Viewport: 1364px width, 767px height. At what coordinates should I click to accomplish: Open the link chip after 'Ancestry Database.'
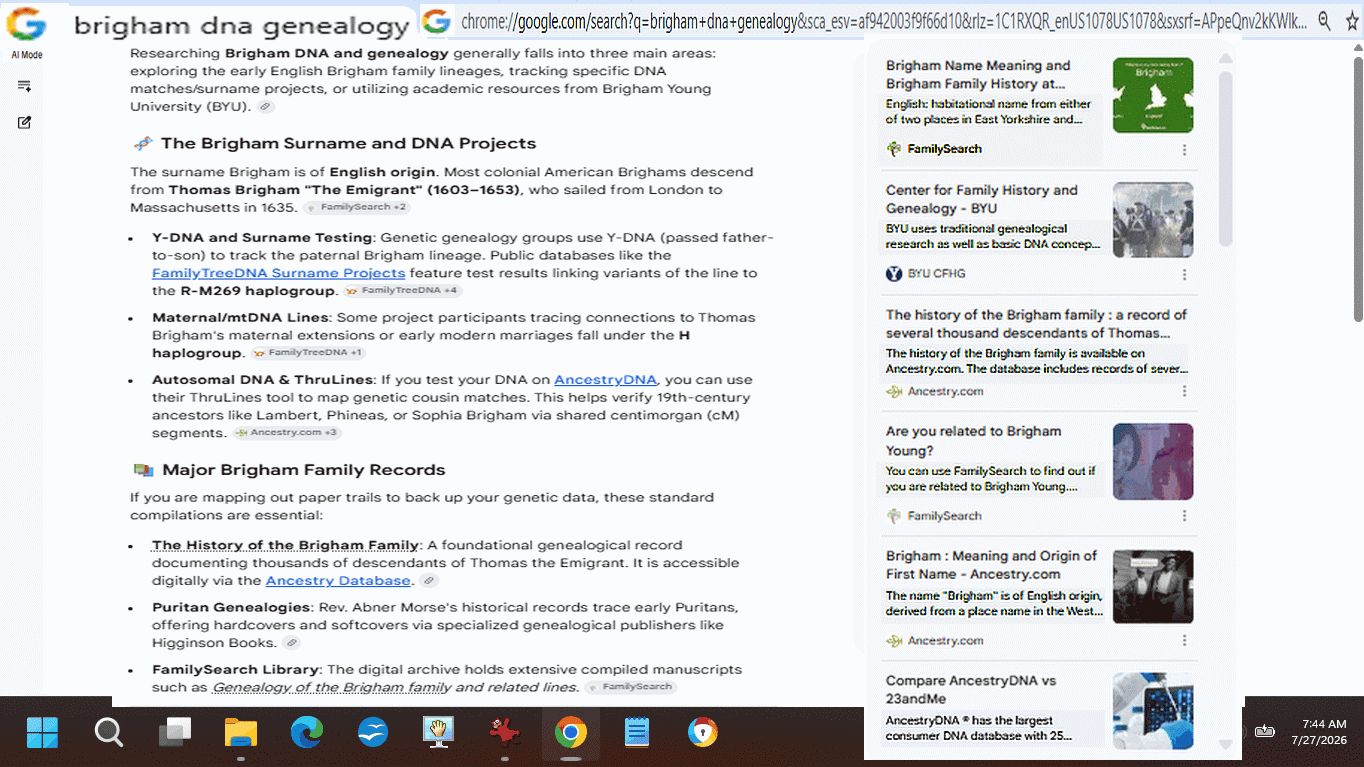coord(429,581)
